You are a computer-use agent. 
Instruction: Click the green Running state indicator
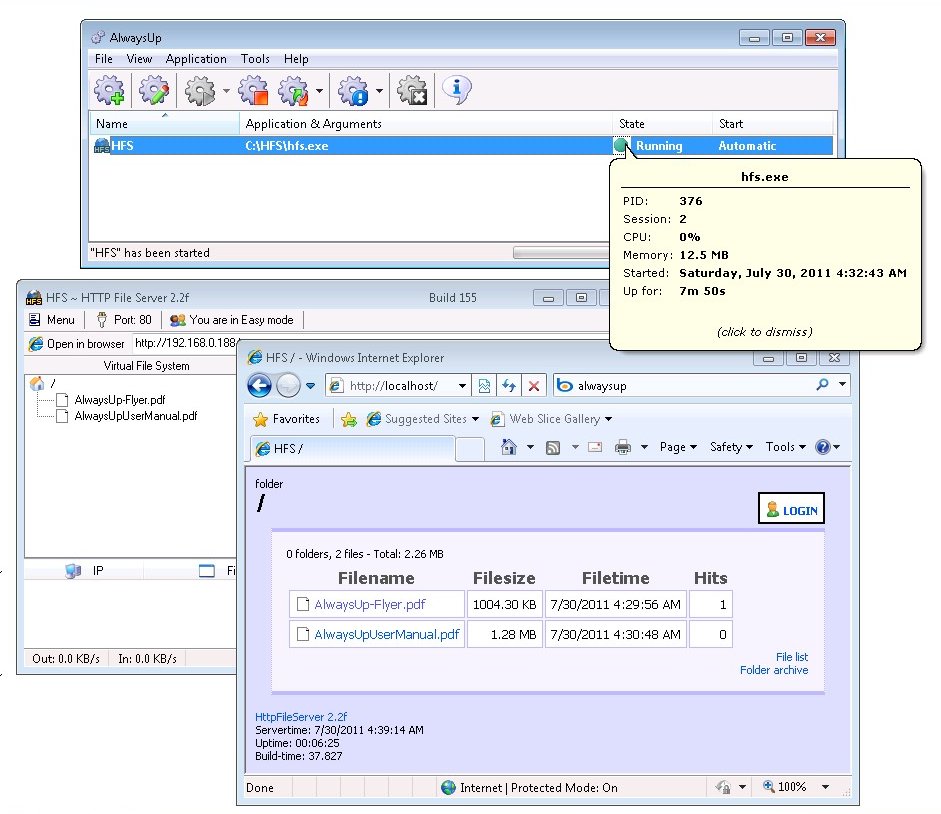(x=621, y=145)
